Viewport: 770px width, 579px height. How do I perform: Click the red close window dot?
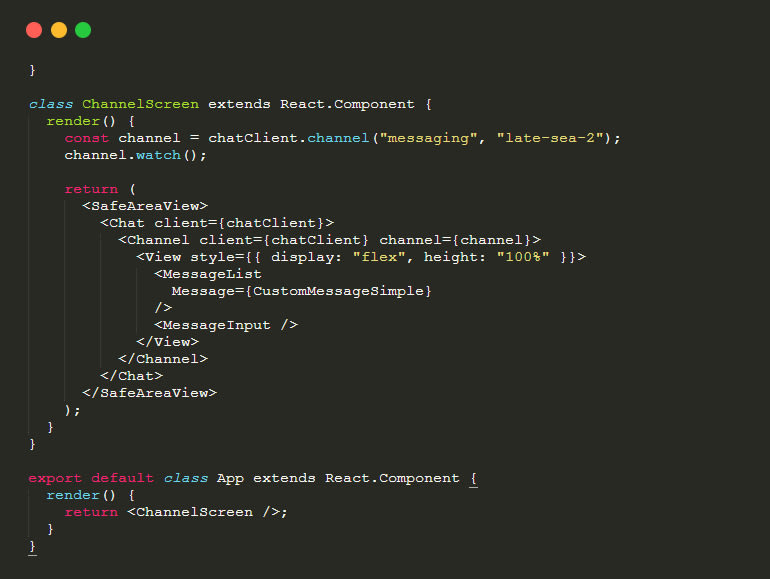coord(34,30)
